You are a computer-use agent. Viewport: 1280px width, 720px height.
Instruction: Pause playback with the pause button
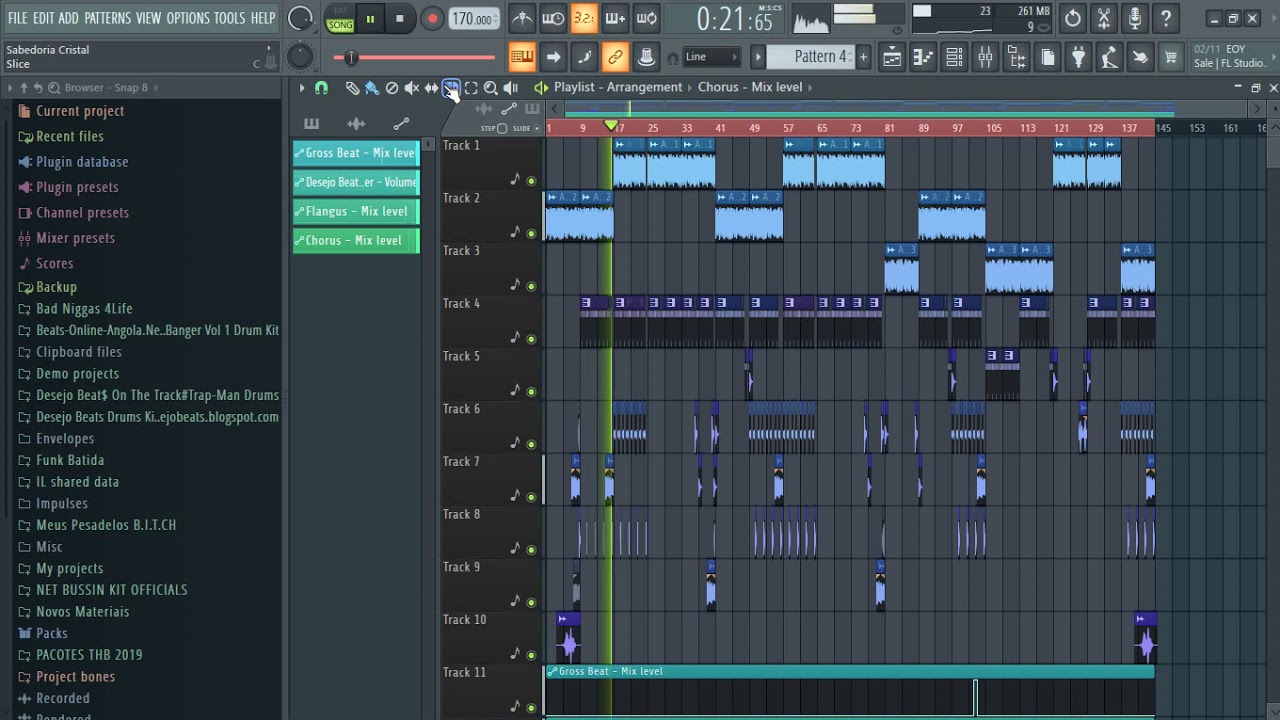tap(370, 19)
